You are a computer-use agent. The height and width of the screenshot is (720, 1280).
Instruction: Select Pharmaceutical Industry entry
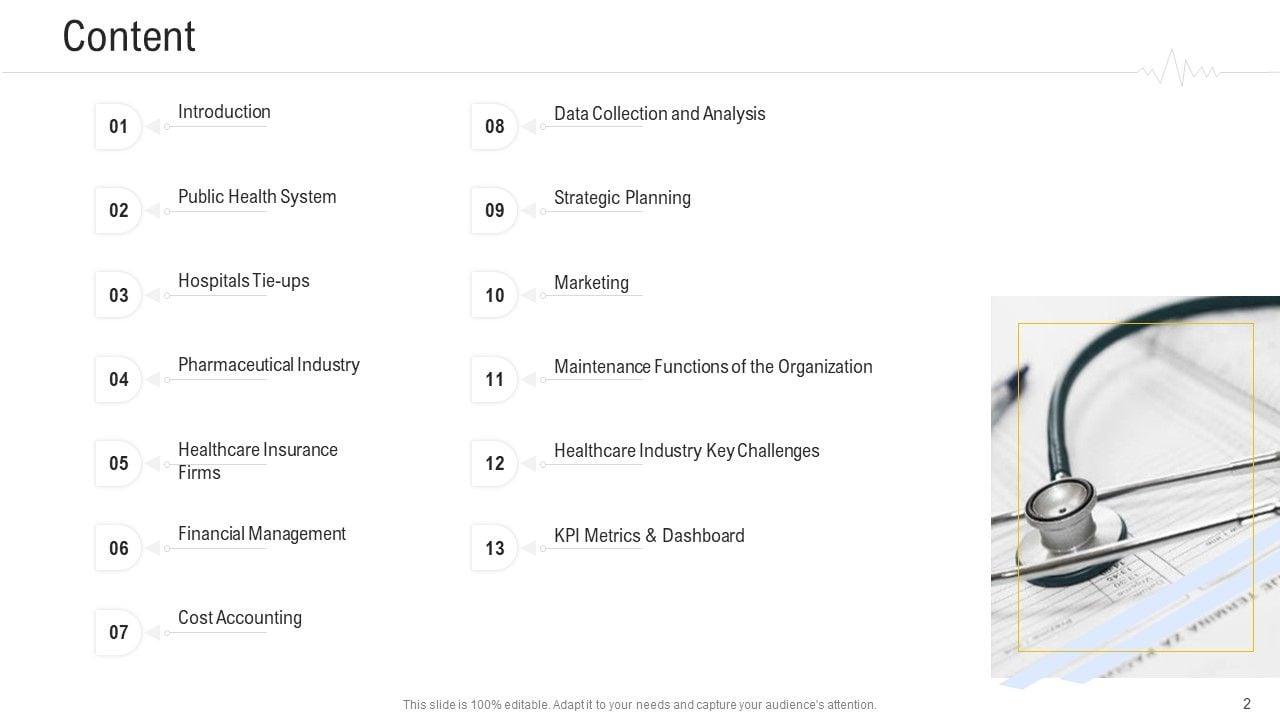(269, 365)
